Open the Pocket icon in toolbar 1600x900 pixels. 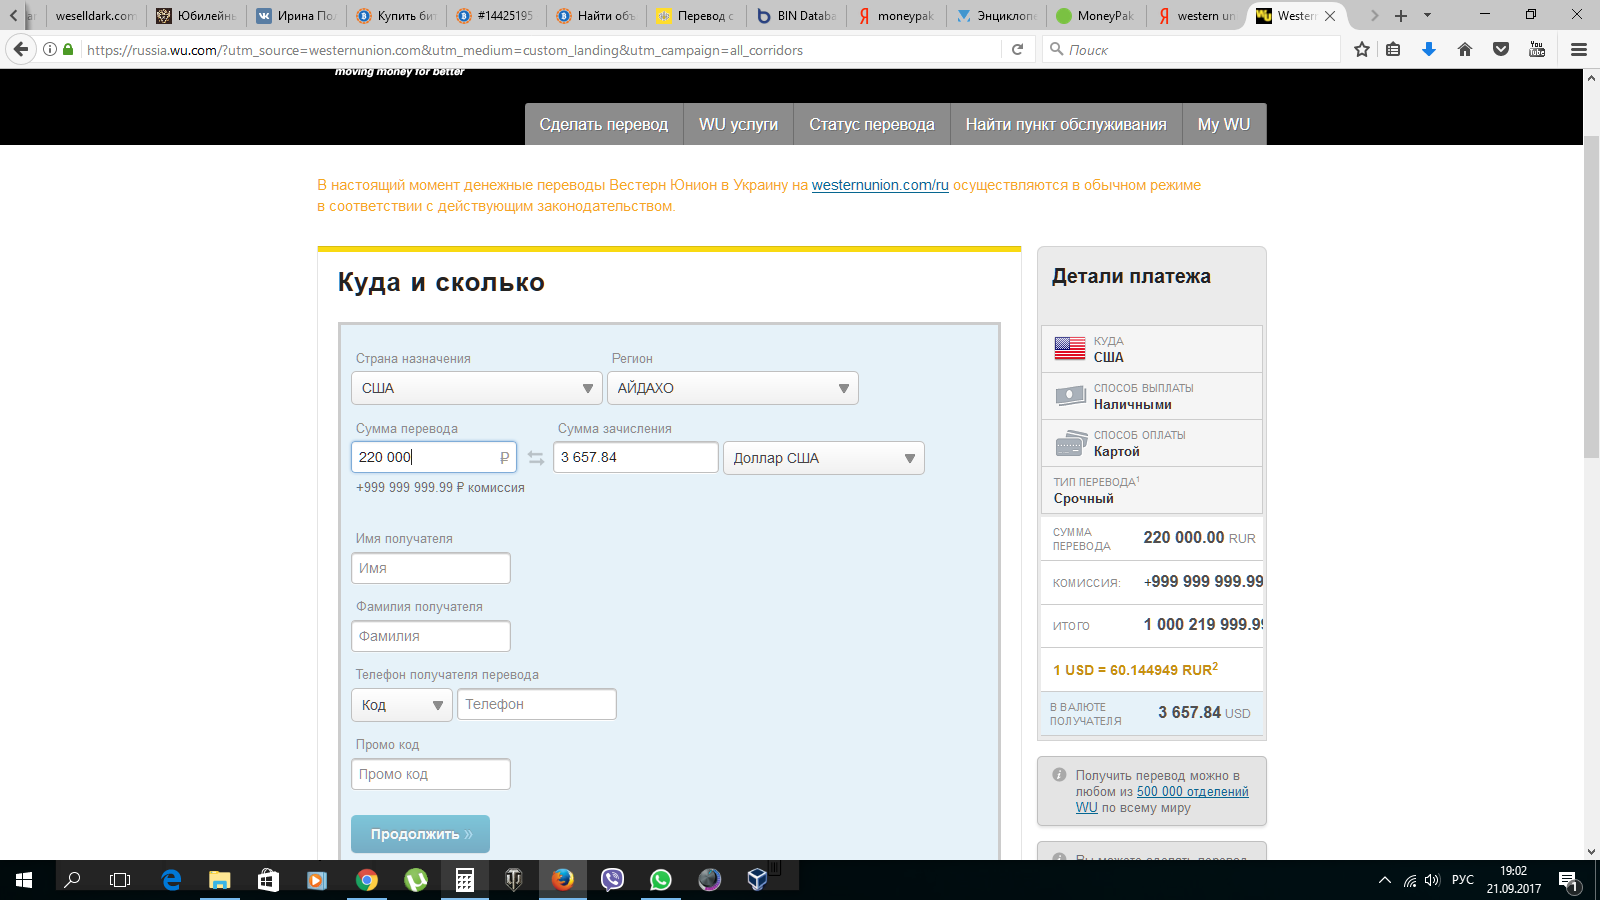point(1501,49)
